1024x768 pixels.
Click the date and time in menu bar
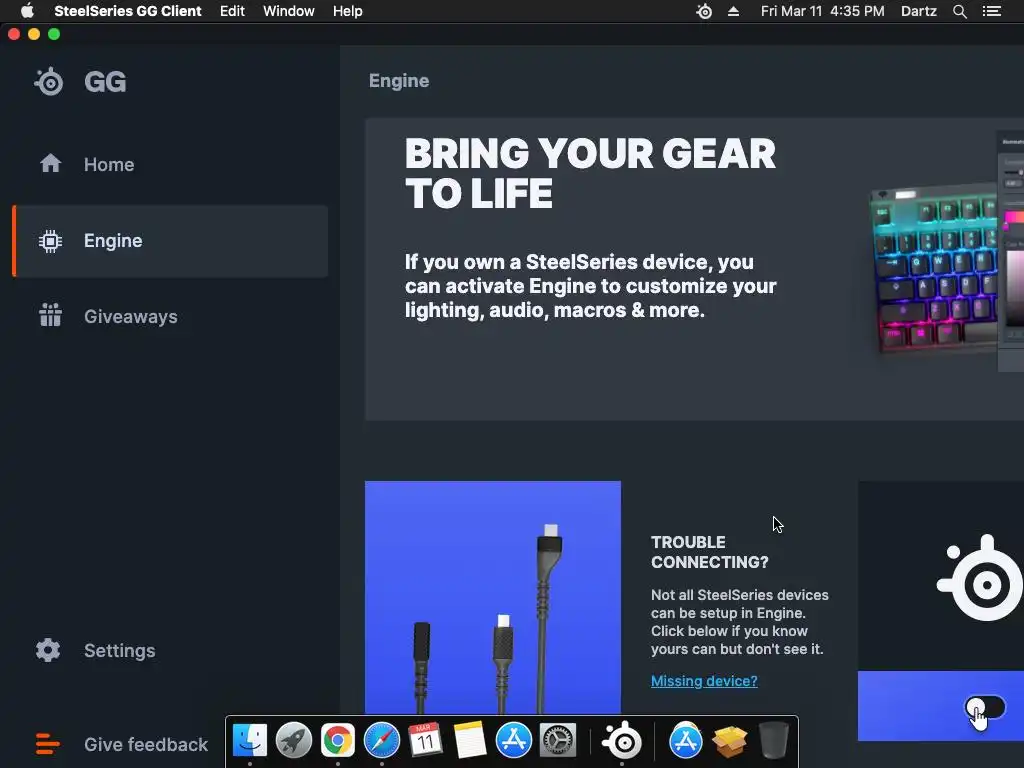(x=822, y=11)
